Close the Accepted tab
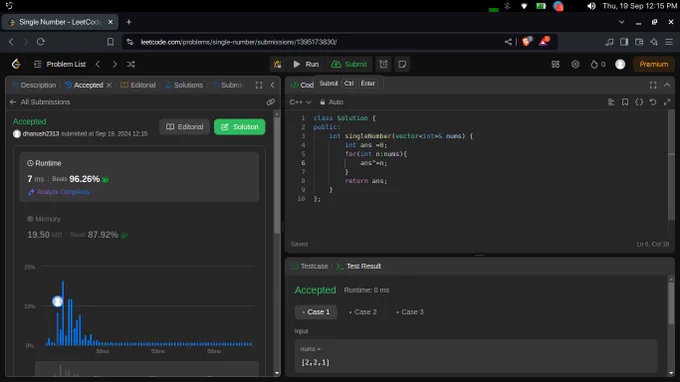This screenshot has height=382, width=680. [109, 85]
